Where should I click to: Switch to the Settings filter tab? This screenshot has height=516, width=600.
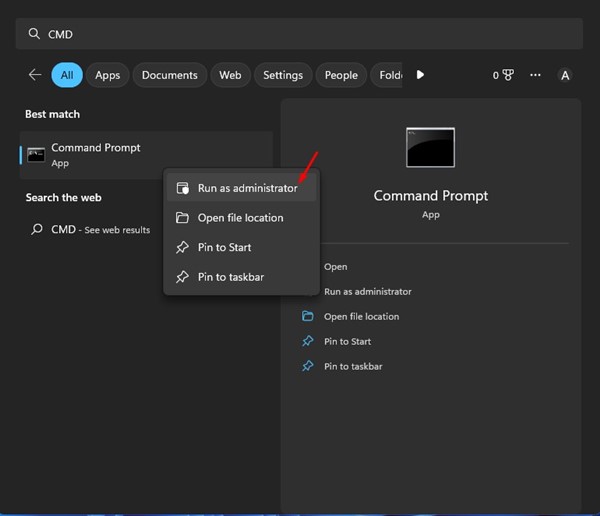click(x=283, y=75)
